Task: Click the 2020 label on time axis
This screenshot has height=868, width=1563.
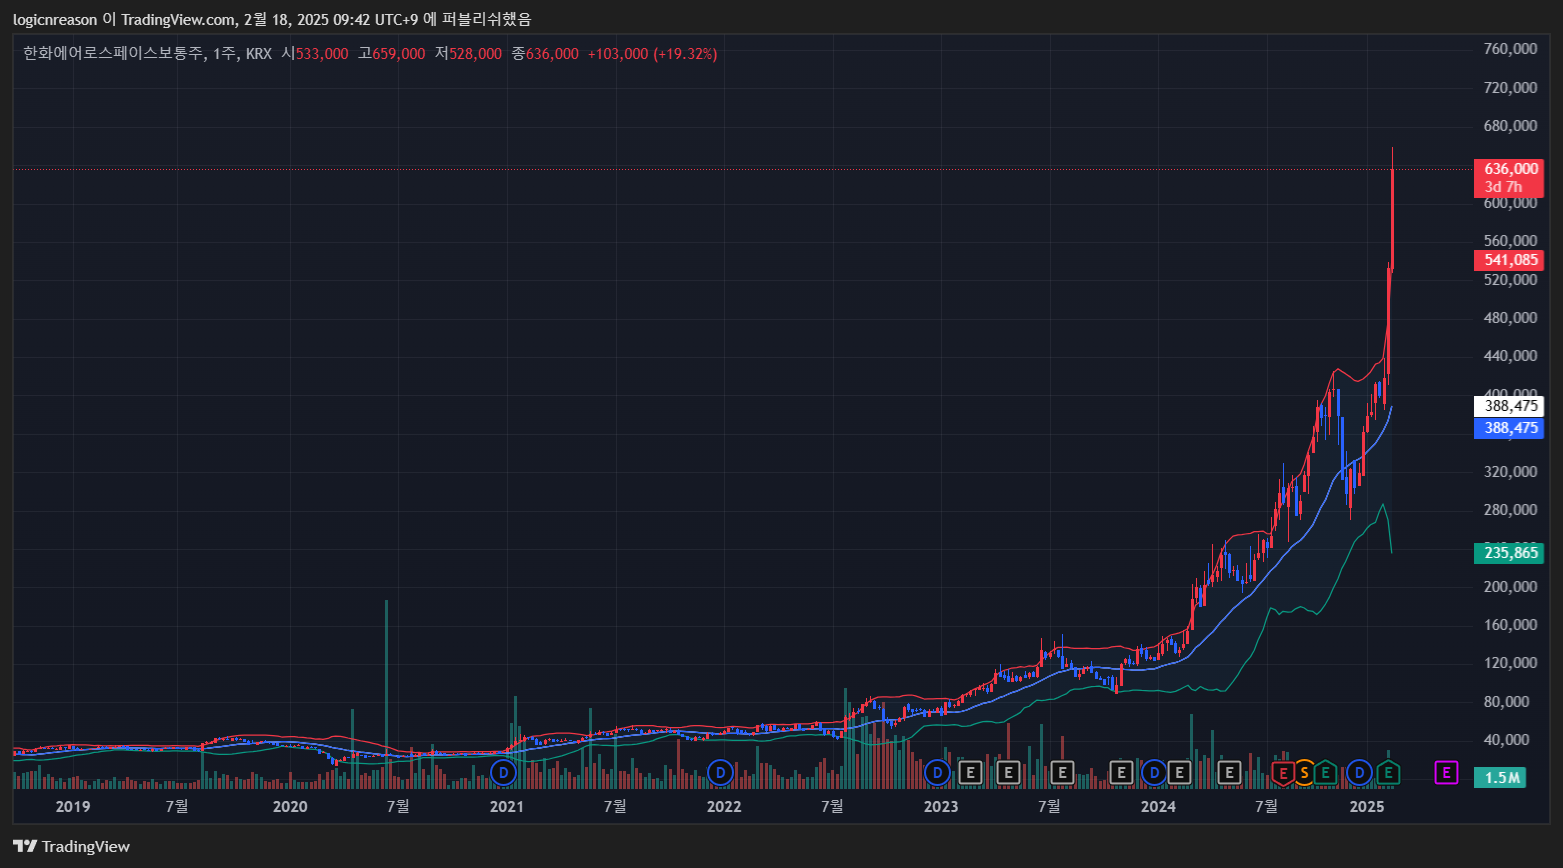Action: coord(290,806)
